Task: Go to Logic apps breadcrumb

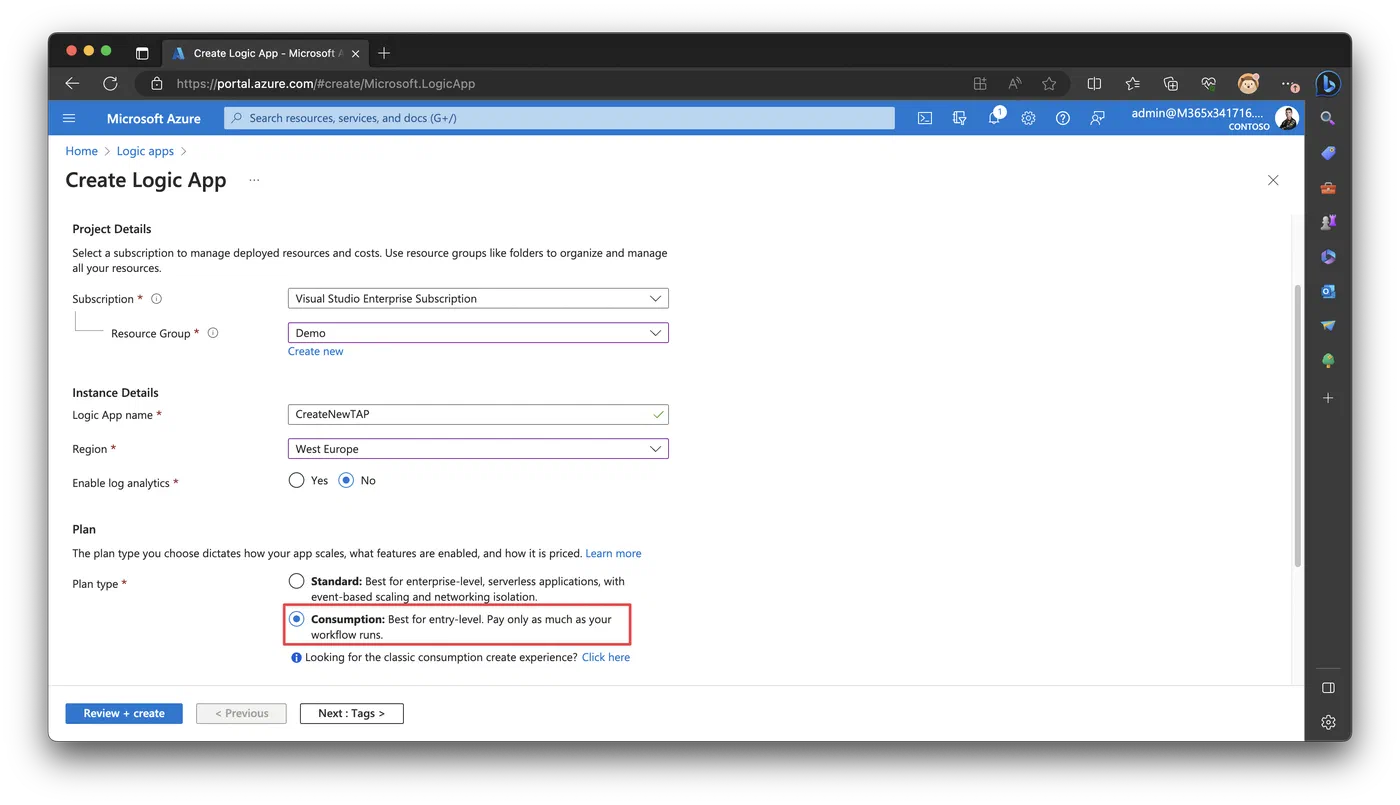Action: tap(145, 151)
